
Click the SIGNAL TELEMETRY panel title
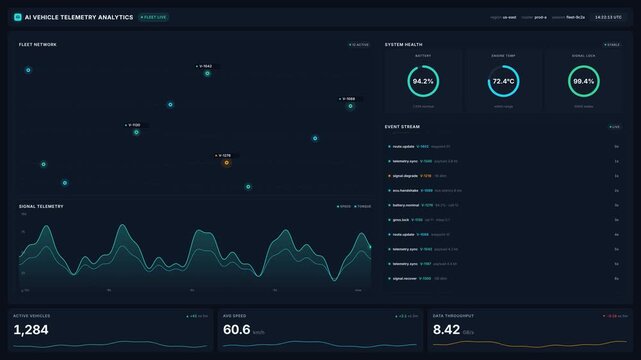41,206
